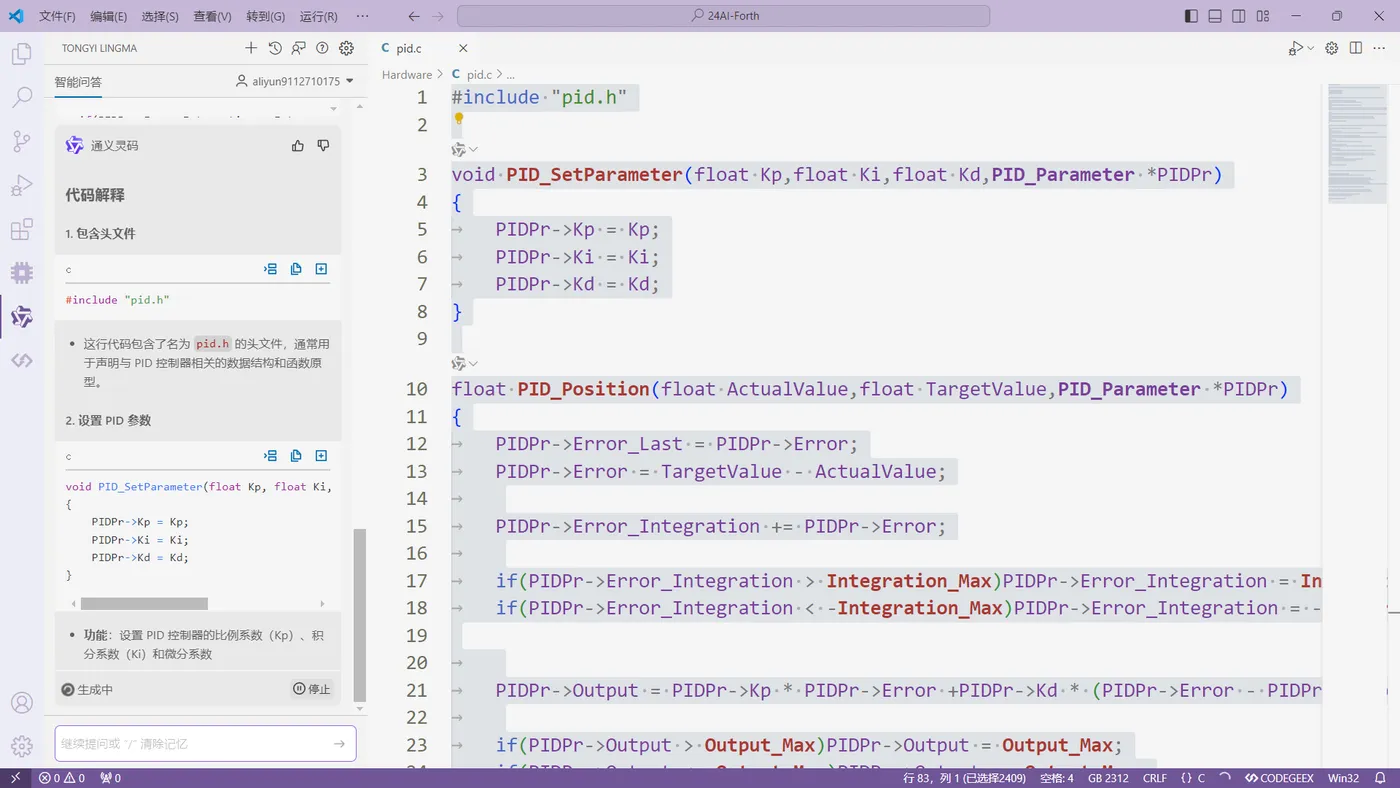
Task: Expand Lingma CodeLens above PID_Position
Action: [x=466, y=363]
